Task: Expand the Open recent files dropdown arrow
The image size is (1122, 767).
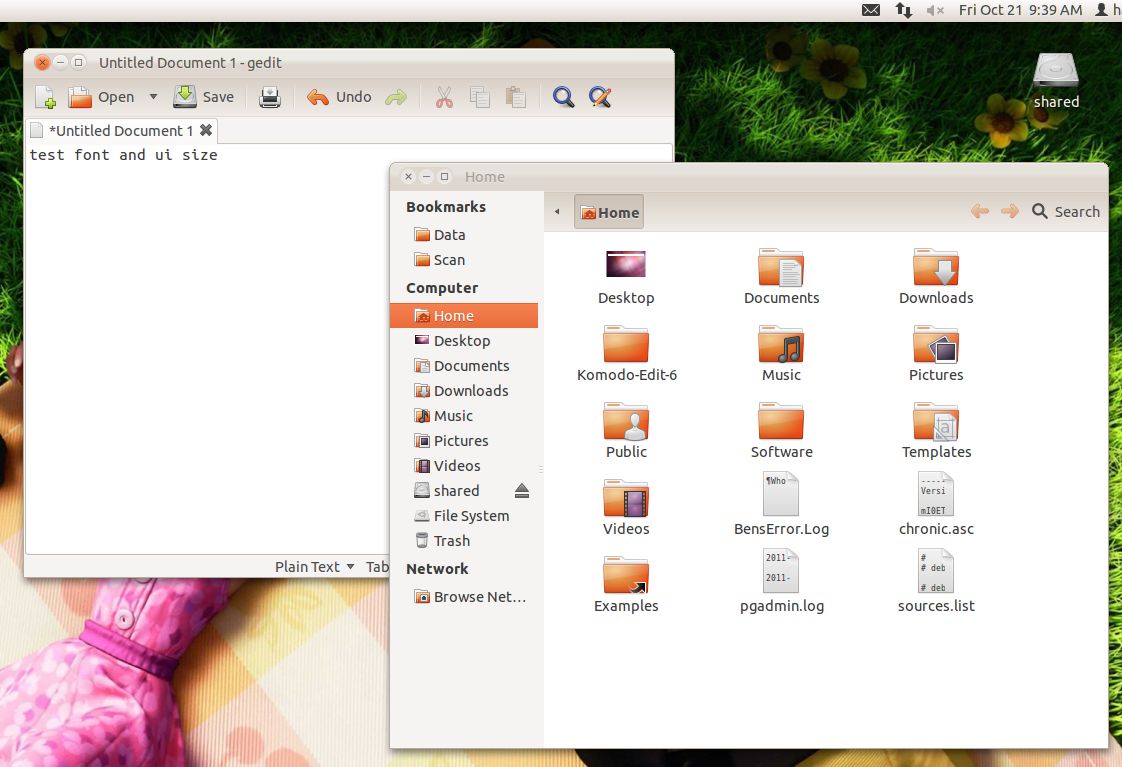Action: click(x=153, y=97)
